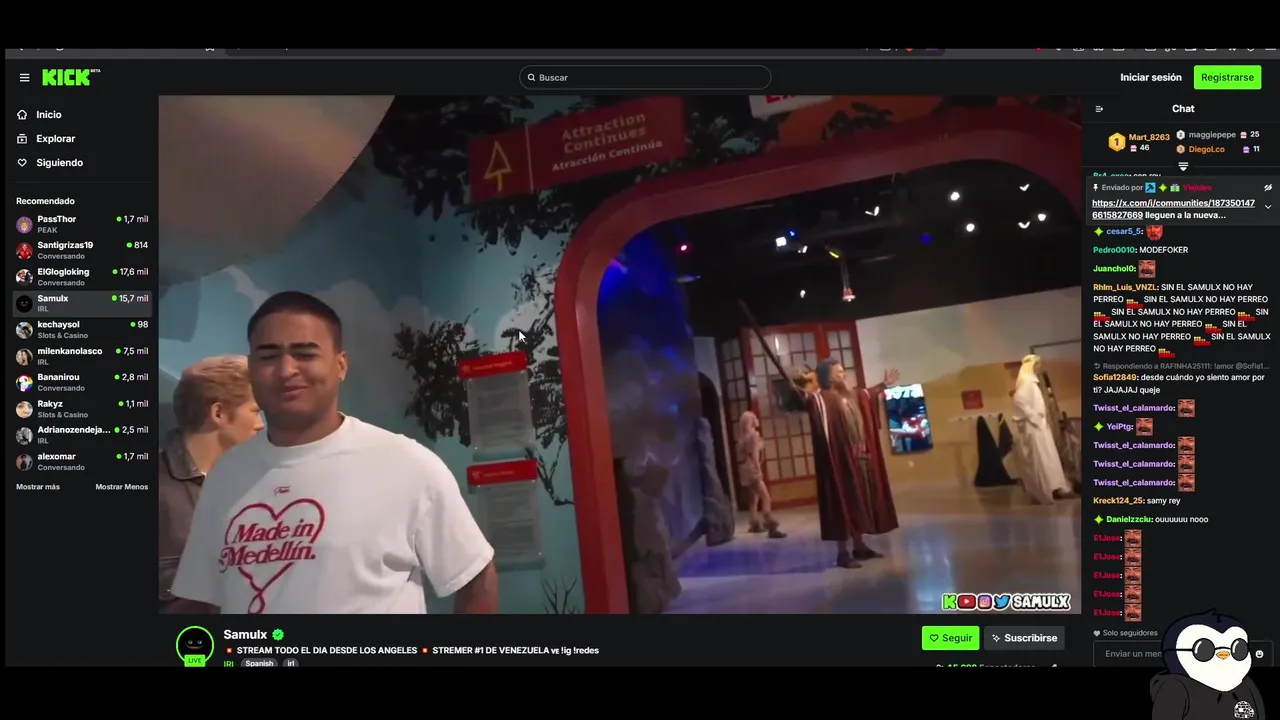Collapse the chat panel icon
1280x720 pixels.
pyautogui.click(x=1099, y=109)
